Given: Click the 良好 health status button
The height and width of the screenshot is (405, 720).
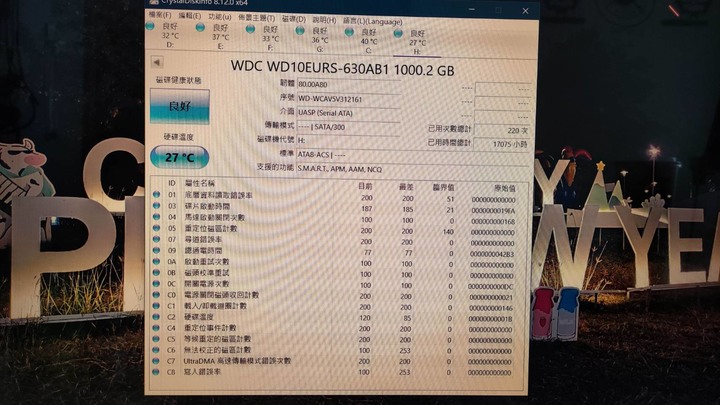Looking at the screenshot, I should (x=180, y=106).
